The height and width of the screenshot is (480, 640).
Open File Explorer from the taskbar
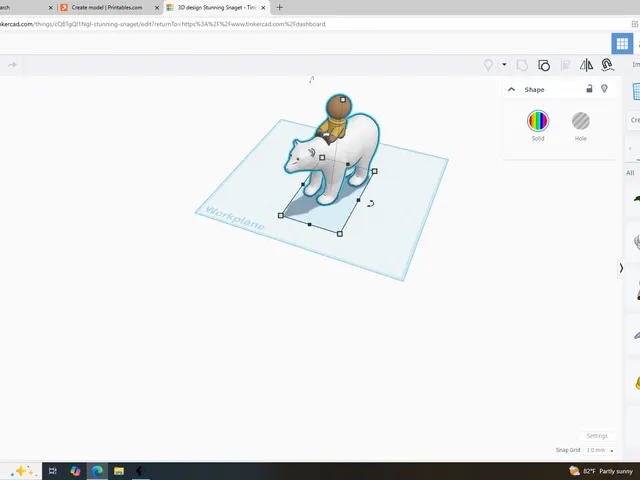[x=119, y=471]
